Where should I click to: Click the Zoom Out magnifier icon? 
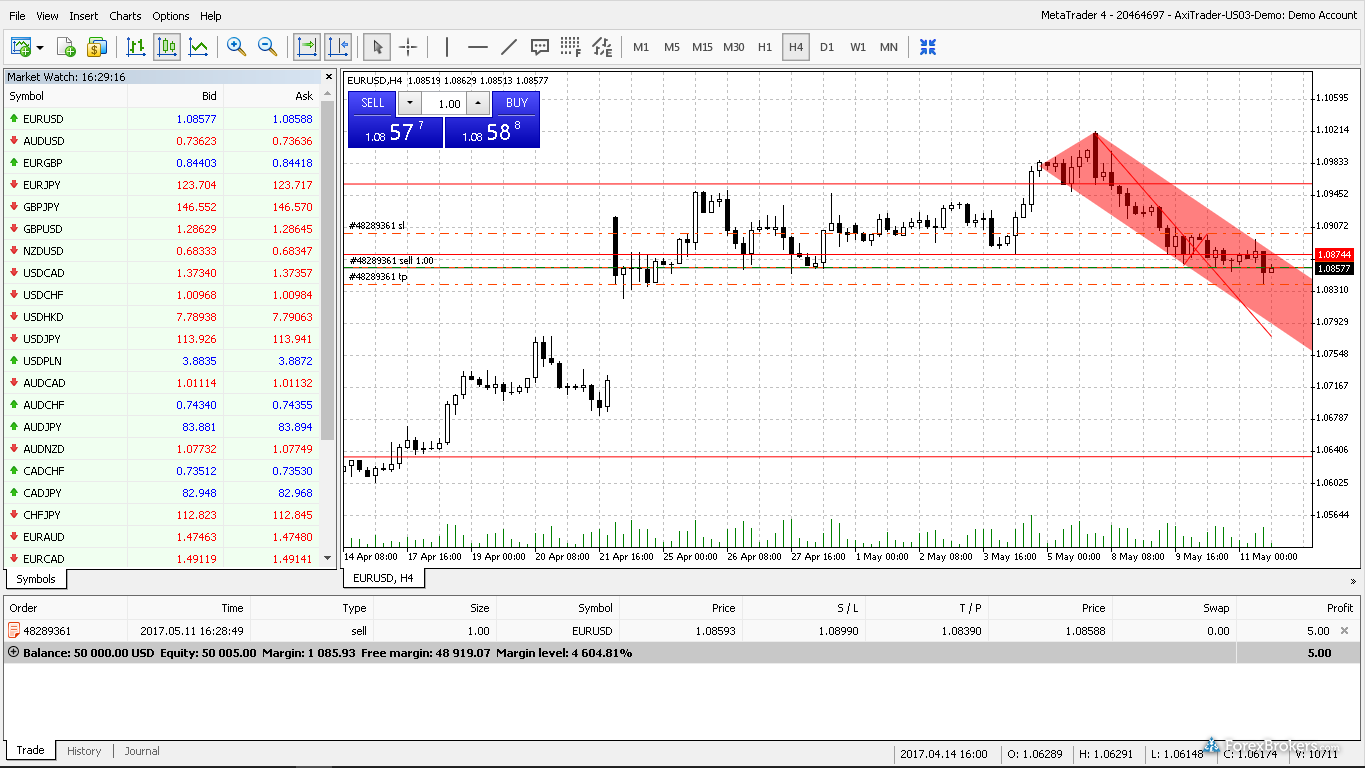click(267, 47)
